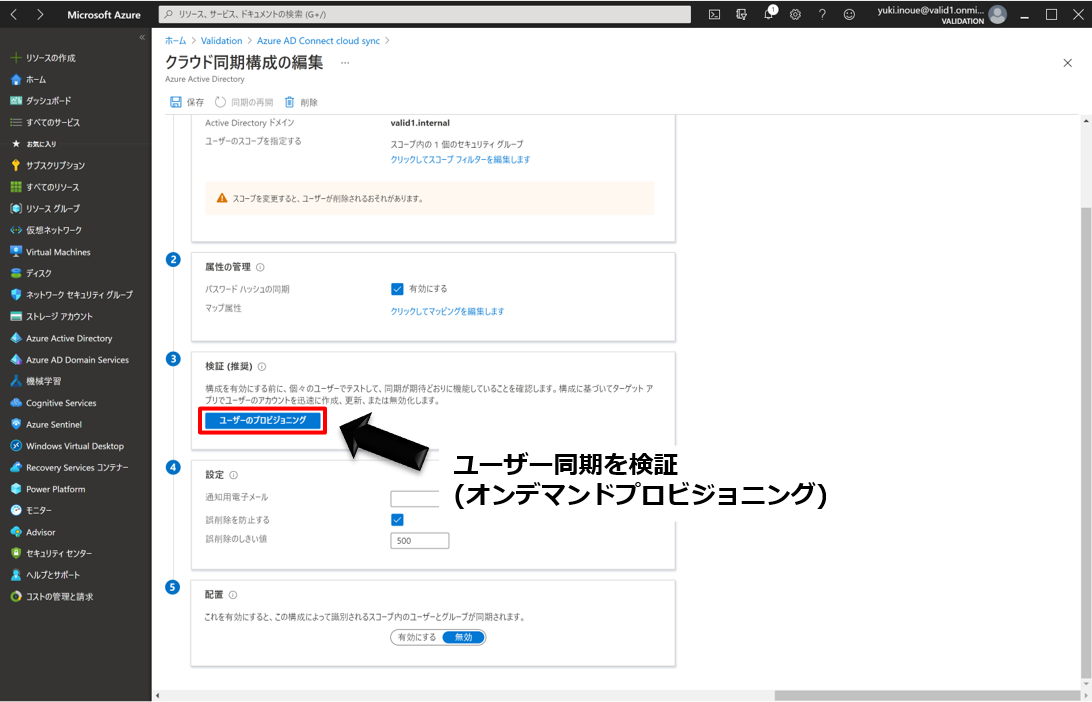Select 無効 in deployment toggle

pyautogui.click(x=463, y=637)
